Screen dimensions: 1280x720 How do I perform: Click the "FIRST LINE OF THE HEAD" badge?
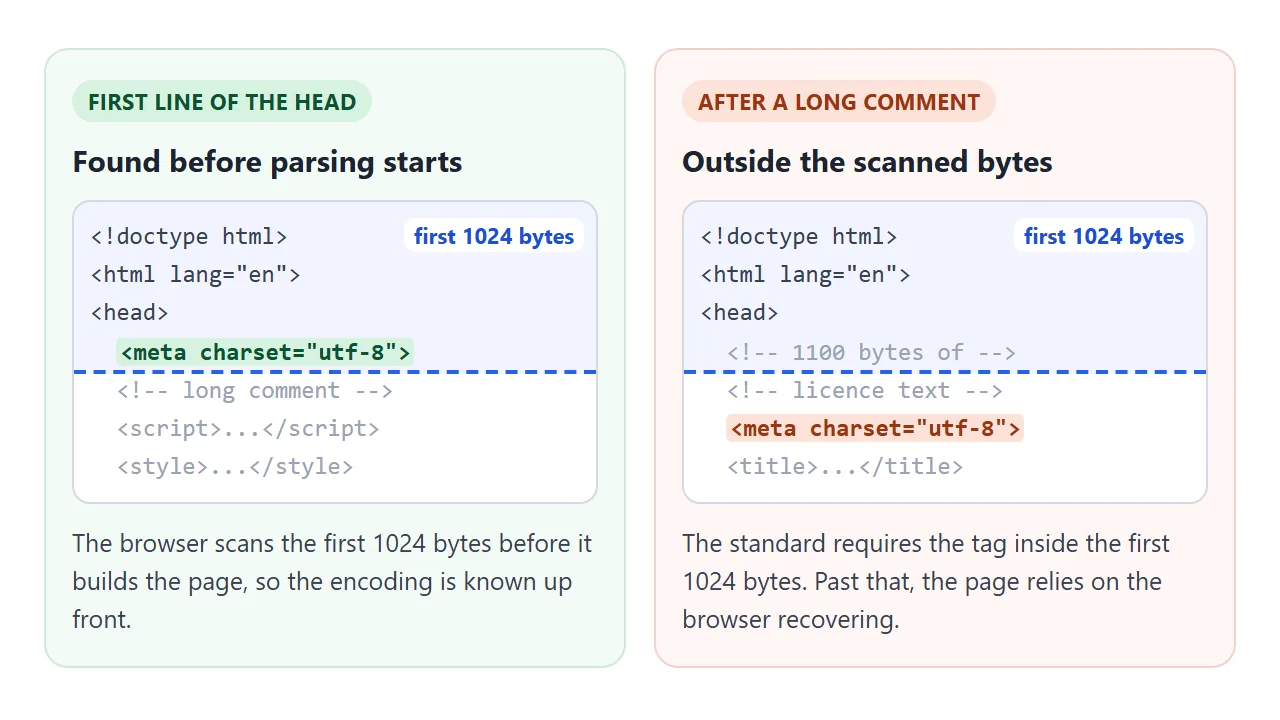point(222,102)
